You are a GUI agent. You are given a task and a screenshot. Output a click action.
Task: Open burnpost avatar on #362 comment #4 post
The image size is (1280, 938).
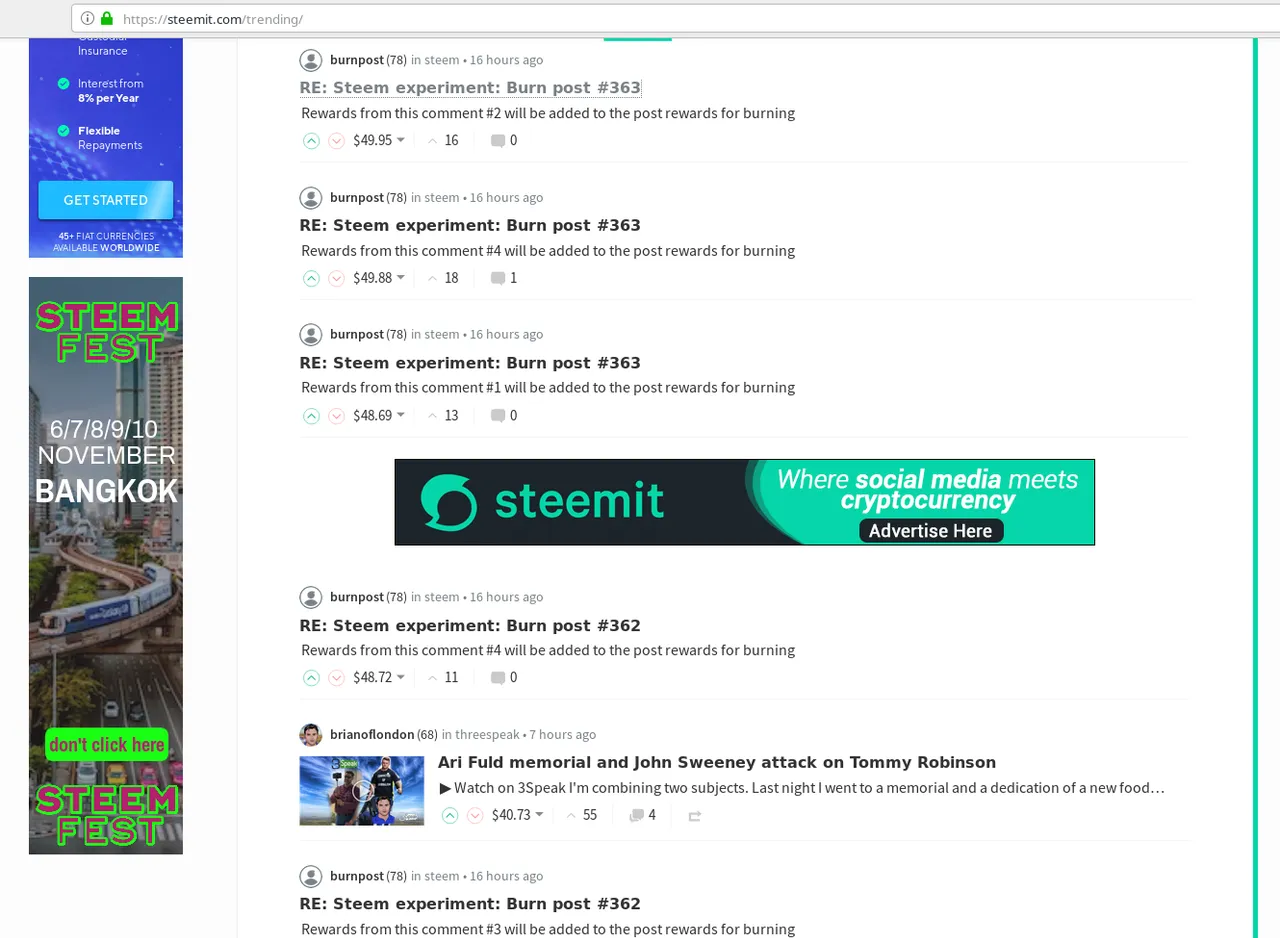pyautogui.click(x=311, y=597)
